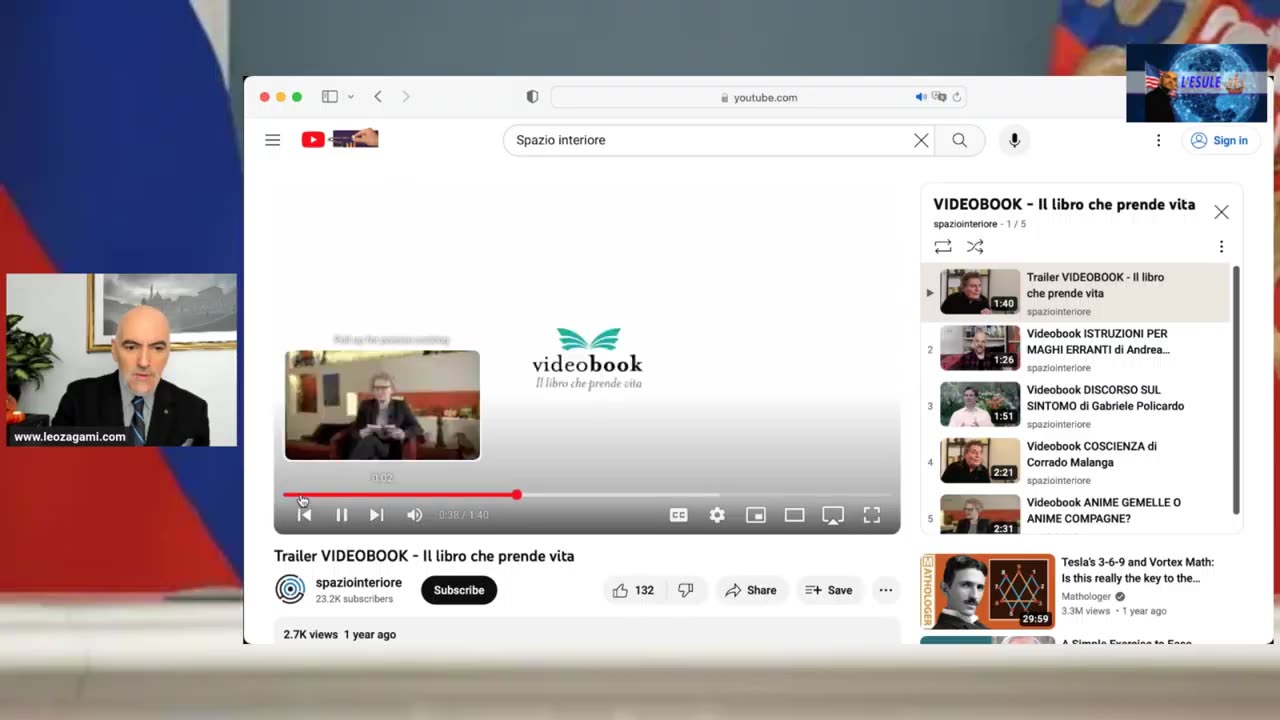The width and height of the screenshot is (1280, 720).
Task: Click the Save button
Action: coord(829,590)
